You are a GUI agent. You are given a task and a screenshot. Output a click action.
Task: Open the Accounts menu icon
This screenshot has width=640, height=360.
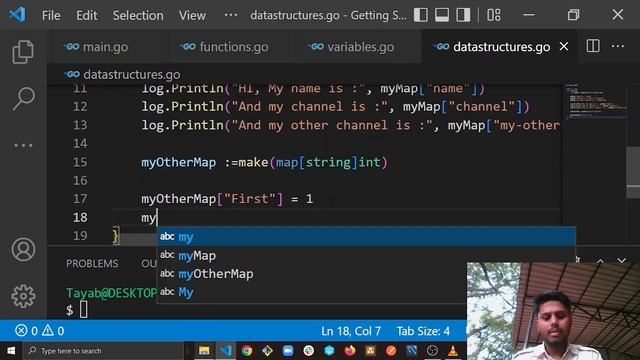(23, 249)
